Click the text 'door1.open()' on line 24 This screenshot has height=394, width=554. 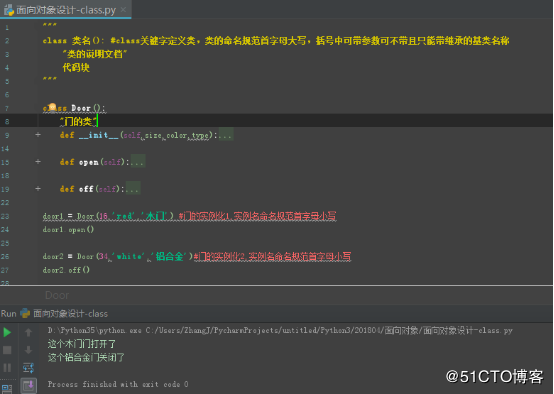[x=68, y=230]
